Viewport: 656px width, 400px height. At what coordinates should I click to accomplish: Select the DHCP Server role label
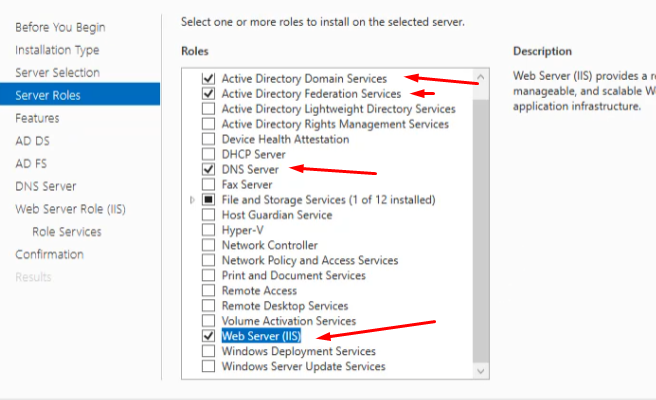pyautogui.click(x=254, y=154)
